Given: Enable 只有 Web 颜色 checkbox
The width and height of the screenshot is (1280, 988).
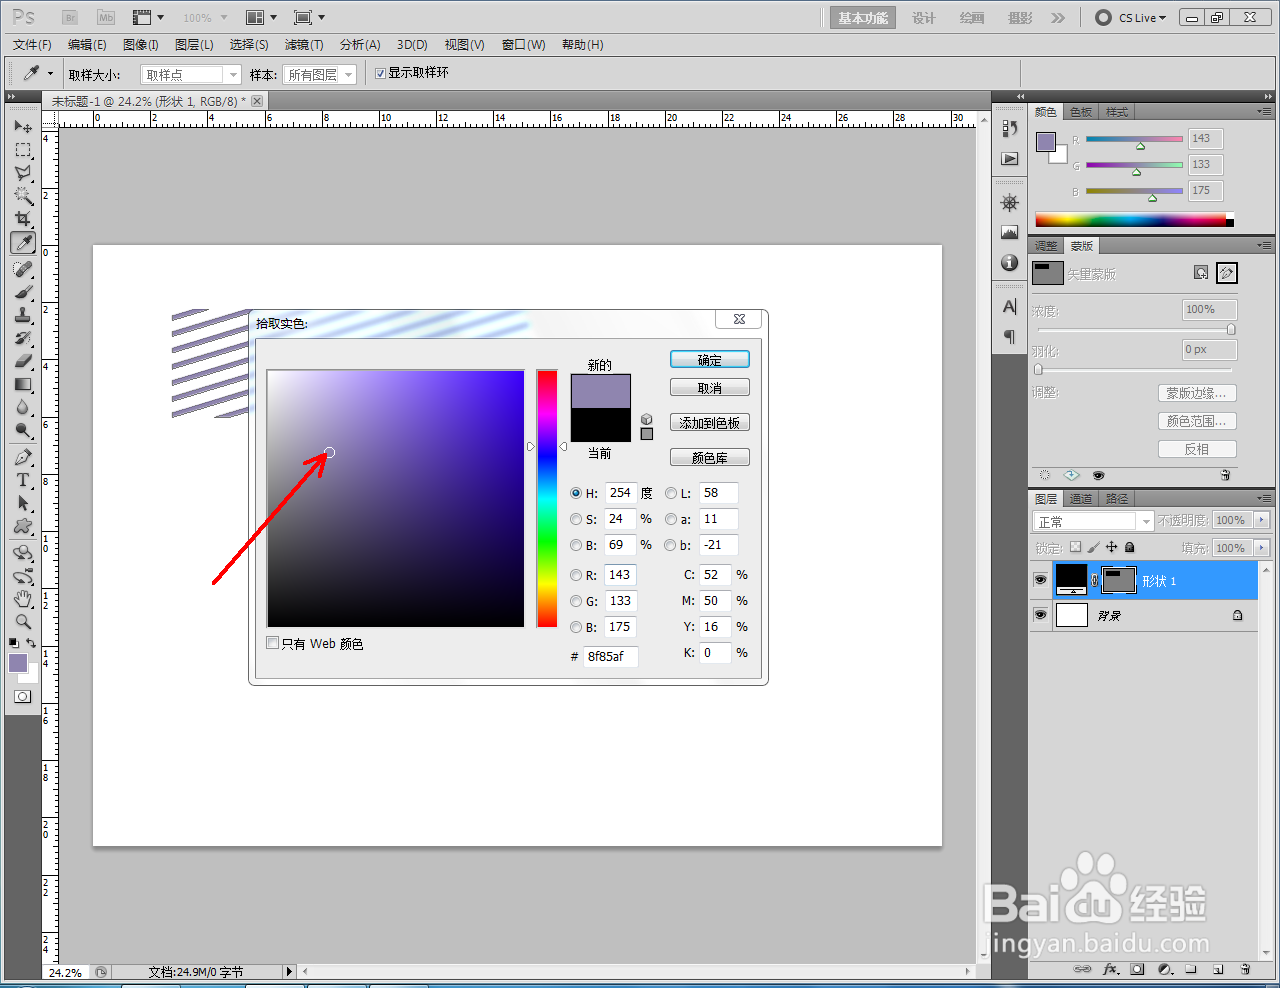Looking at the screenshot, I should tap(272, 643).
